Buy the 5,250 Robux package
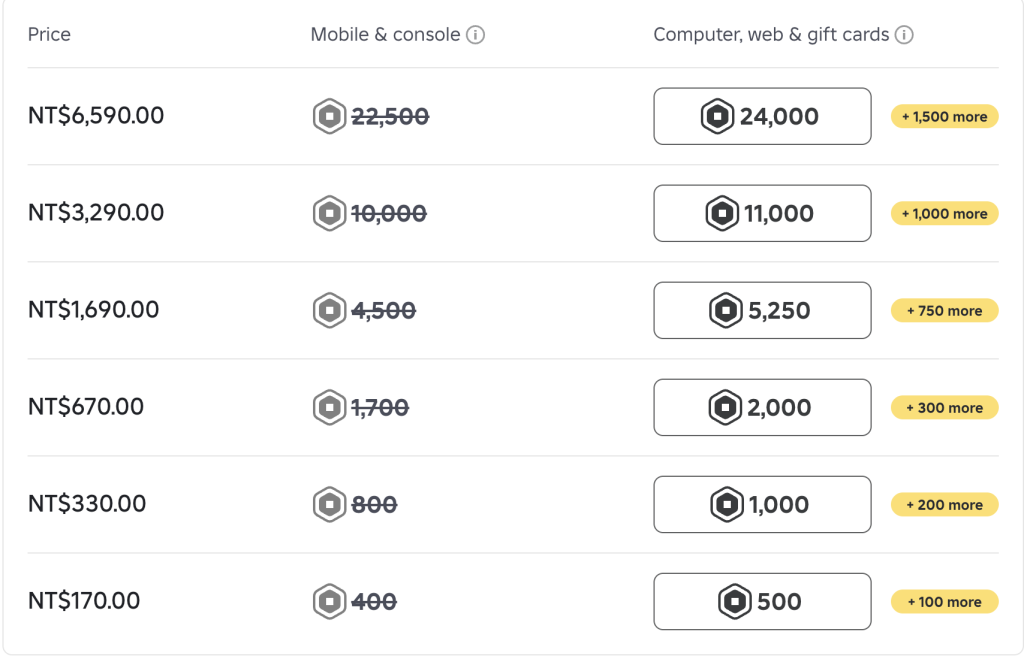Viewport: 1024px width, 665px height. point(762,310)
